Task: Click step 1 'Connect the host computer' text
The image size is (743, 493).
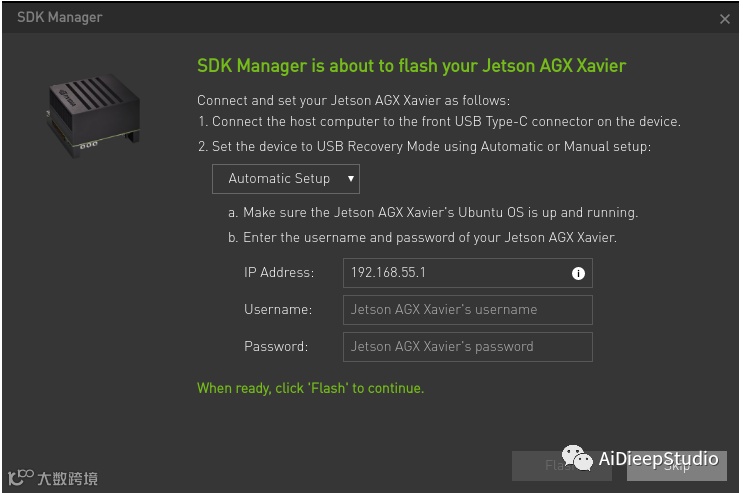Action: [x=439, y=122]
